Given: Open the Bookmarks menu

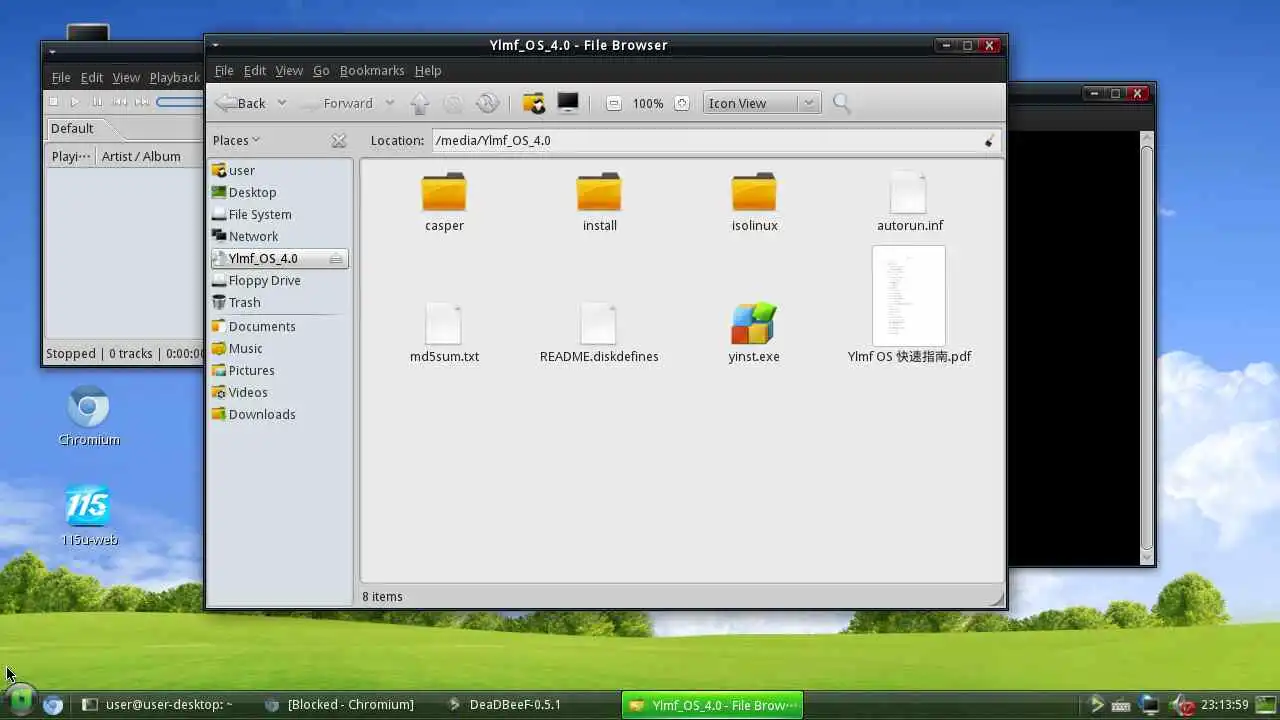Looking at the screenshot, I should pyautogui.click(x=372, y=71).
